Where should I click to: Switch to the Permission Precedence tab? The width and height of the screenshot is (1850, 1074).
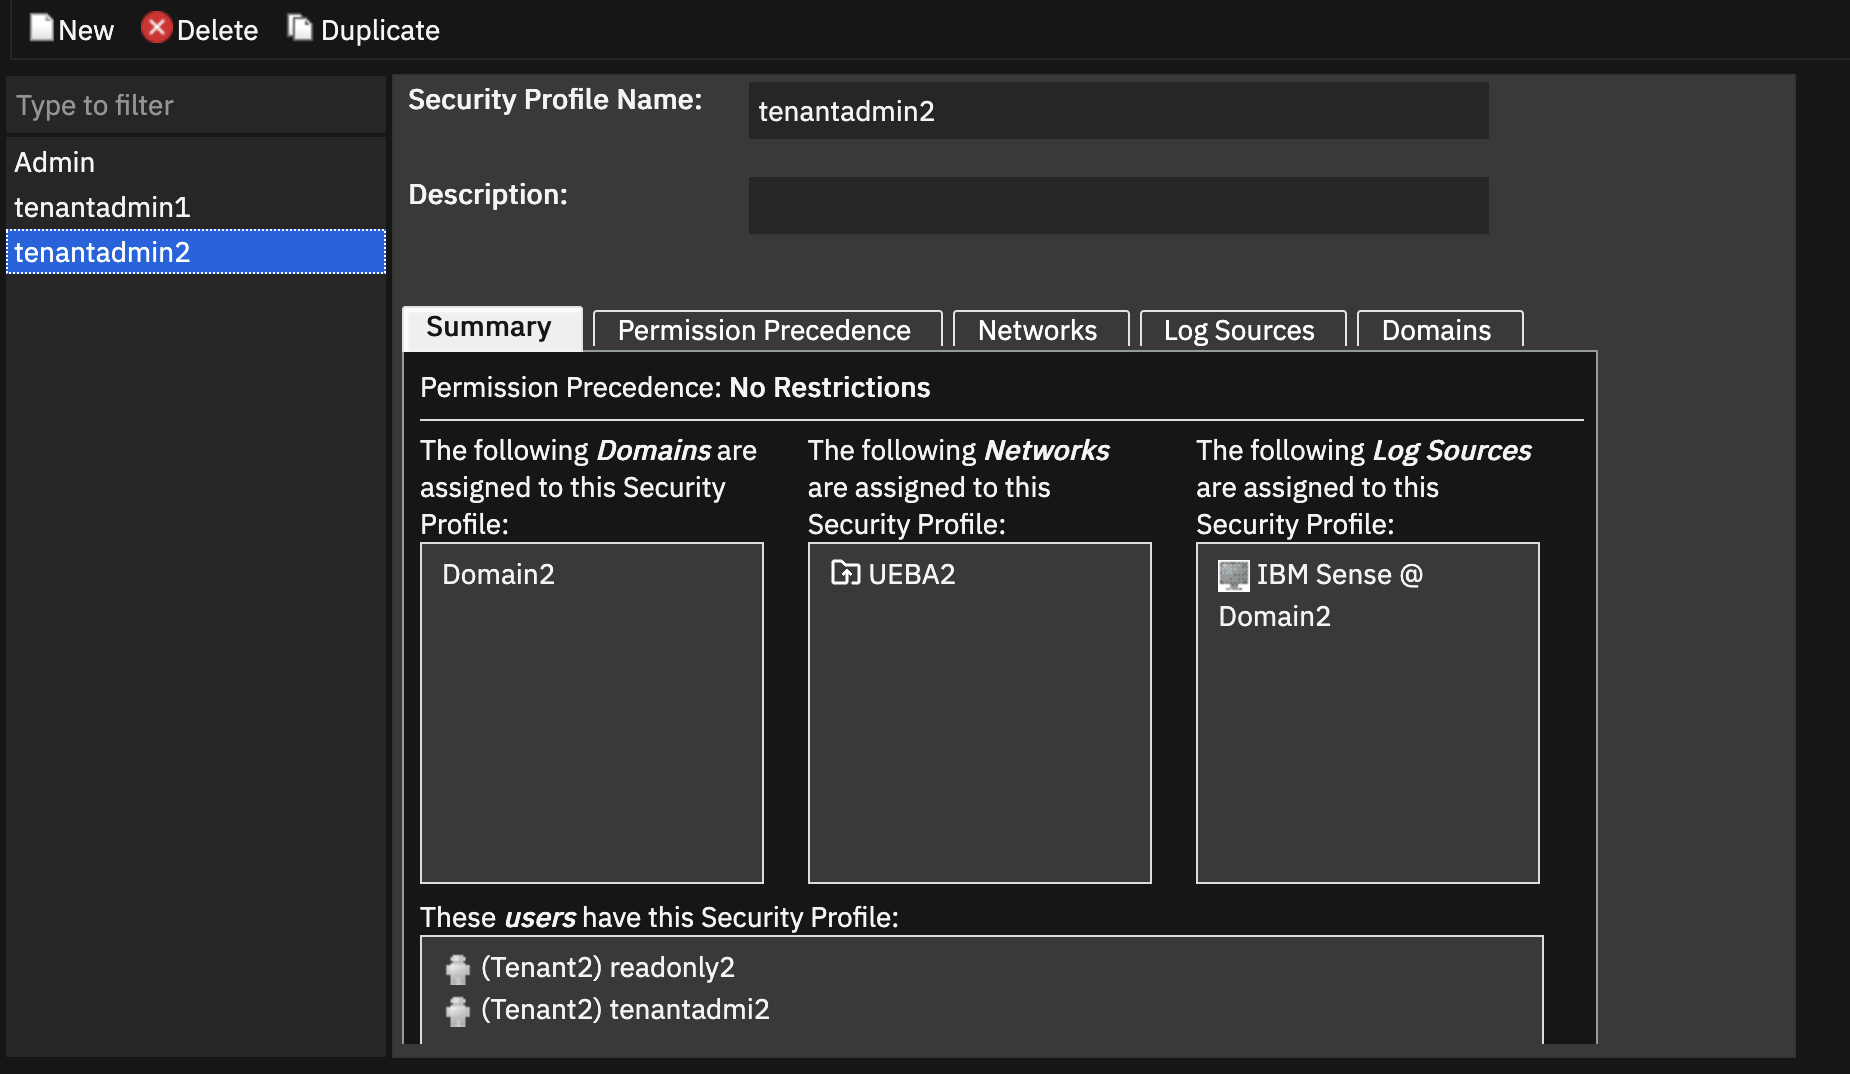[x=764, y=330]
